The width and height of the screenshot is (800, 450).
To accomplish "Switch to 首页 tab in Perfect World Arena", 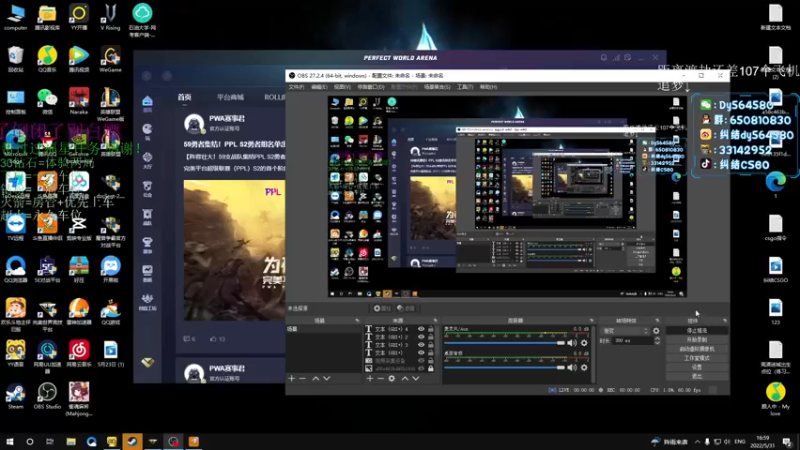I will 185,97.
